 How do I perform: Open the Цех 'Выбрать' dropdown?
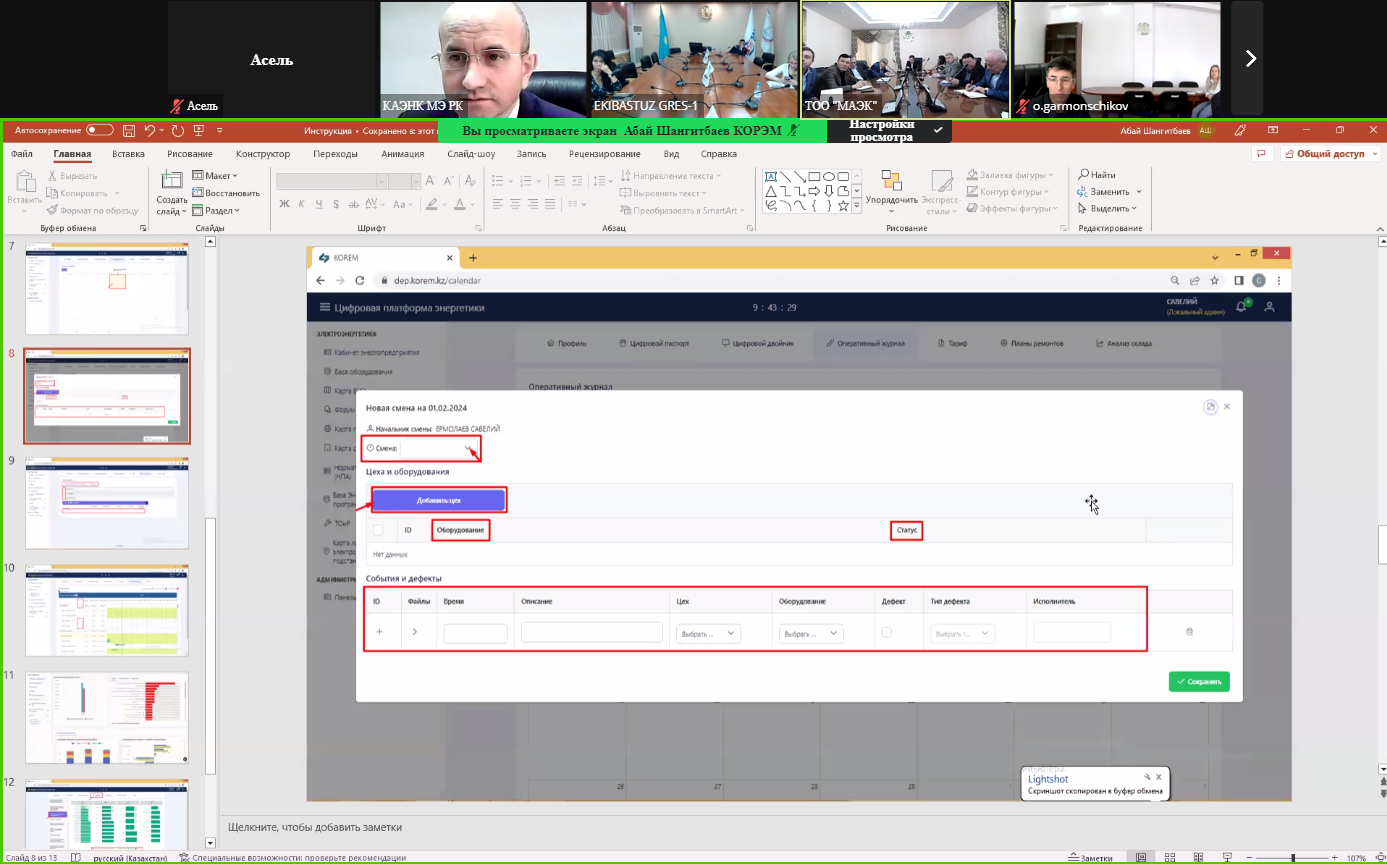[x=709, y=633]
